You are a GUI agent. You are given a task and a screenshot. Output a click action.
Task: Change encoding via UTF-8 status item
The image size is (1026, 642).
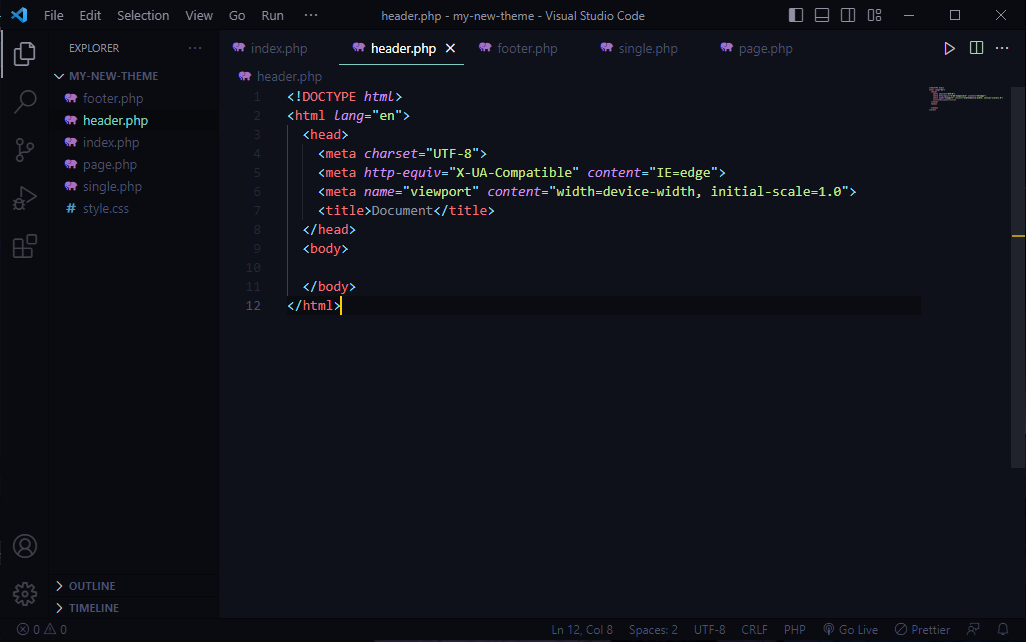click(x=709, y=630)
